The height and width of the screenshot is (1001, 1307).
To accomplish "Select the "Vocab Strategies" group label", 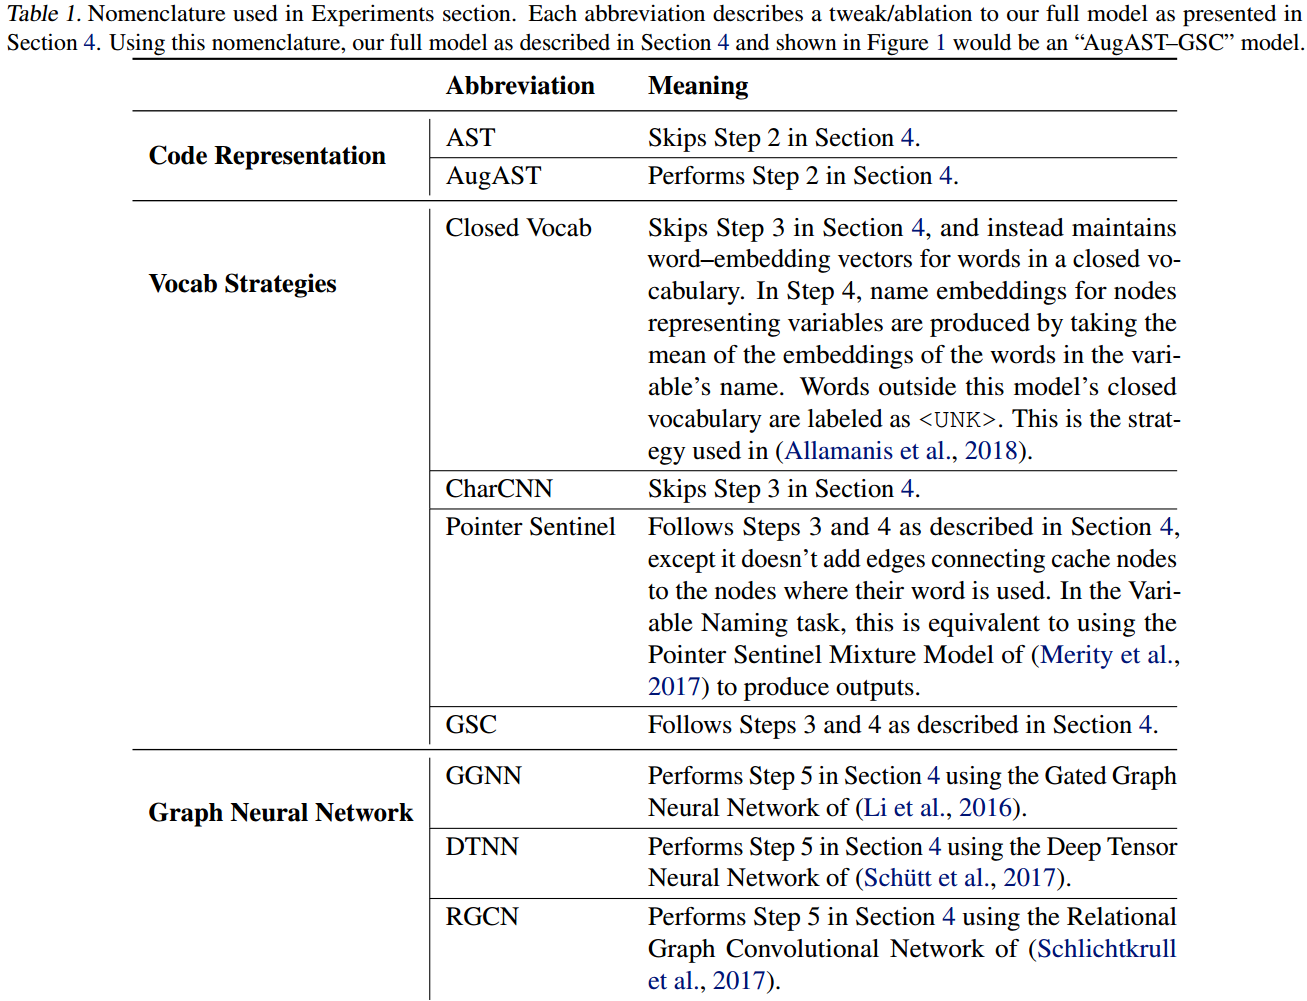I will (x=242, y=284).
